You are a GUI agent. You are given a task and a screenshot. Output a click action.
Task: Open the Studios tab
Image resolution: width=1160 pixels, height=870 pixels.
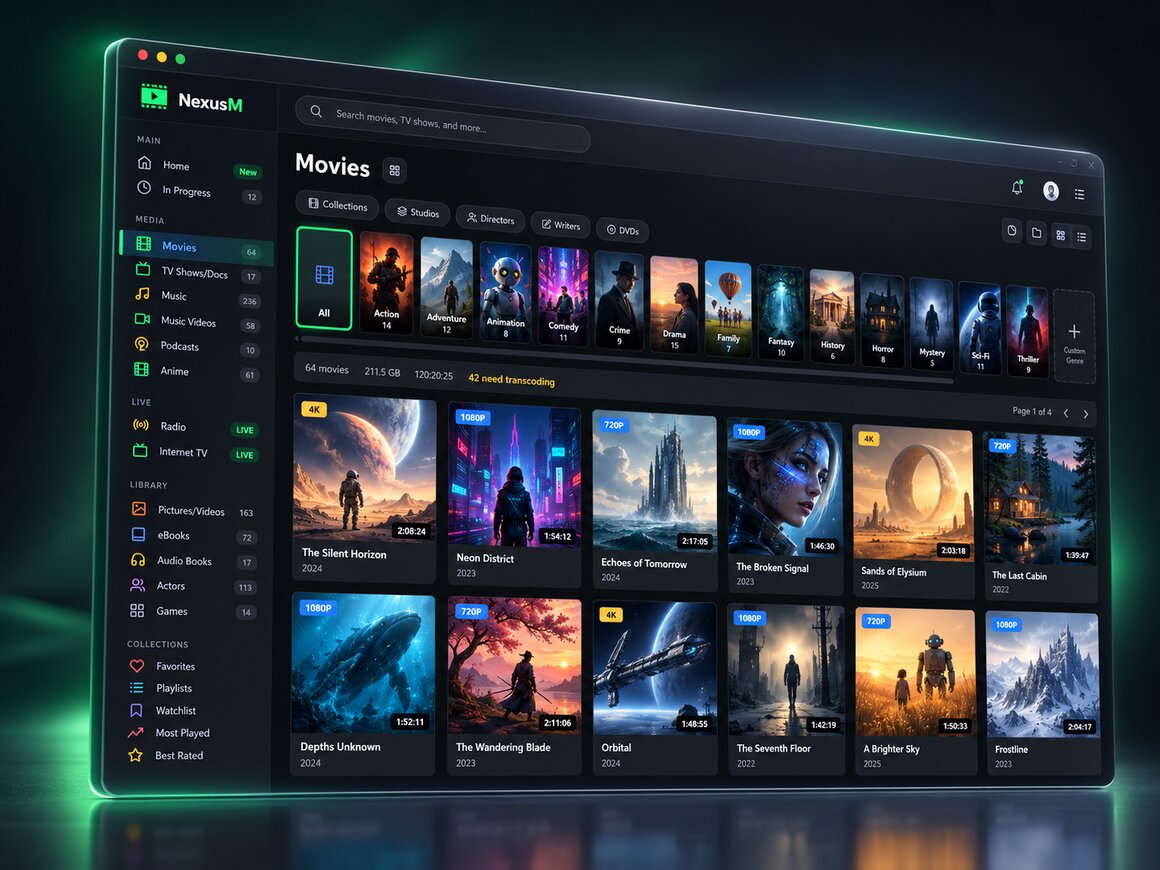418,212
